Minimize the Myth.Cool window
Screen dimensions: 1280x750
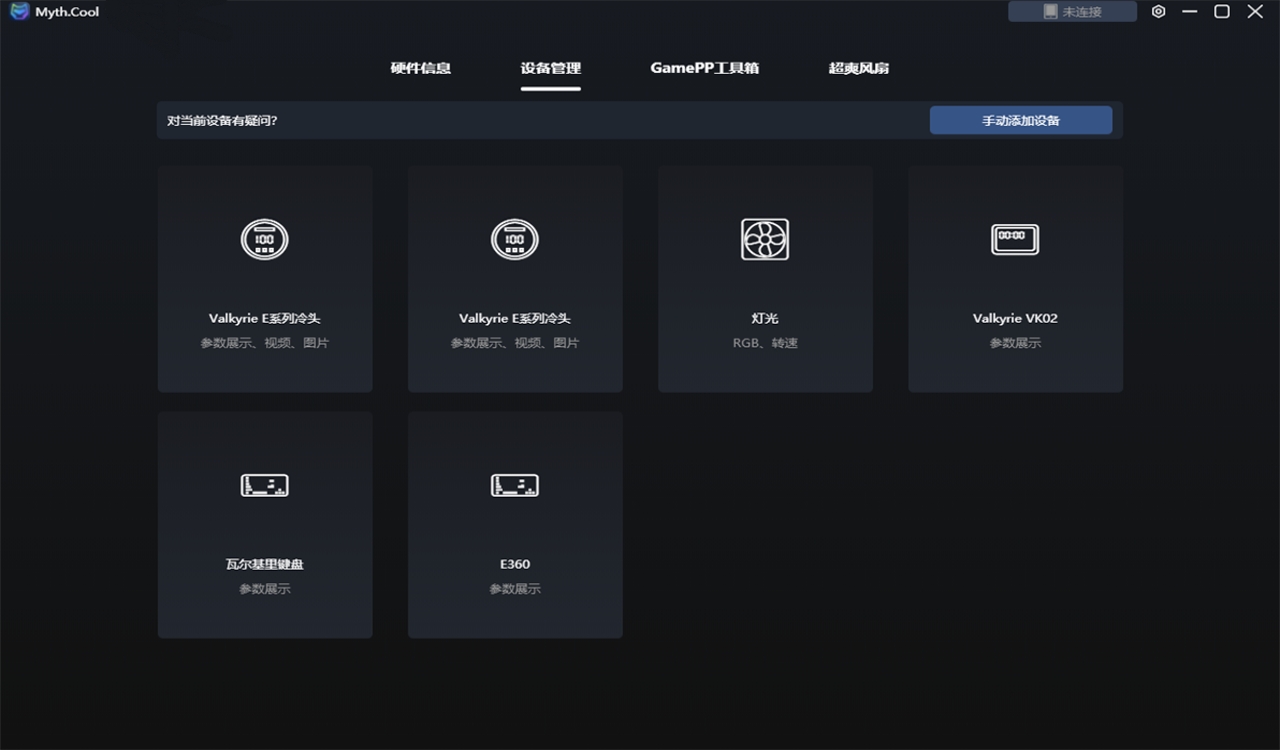point(1190,12)
